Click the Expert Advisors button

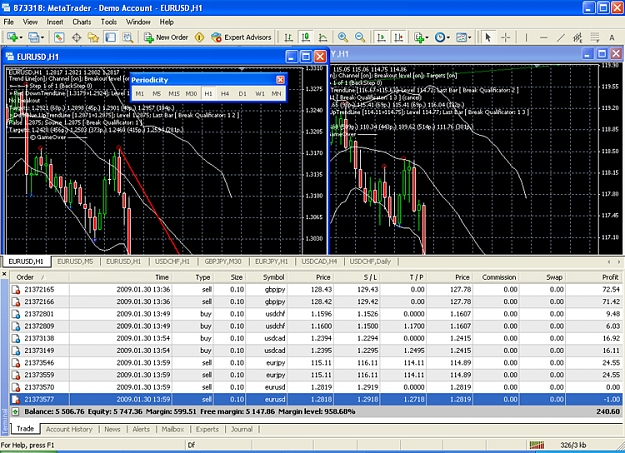tap(242, 37)
